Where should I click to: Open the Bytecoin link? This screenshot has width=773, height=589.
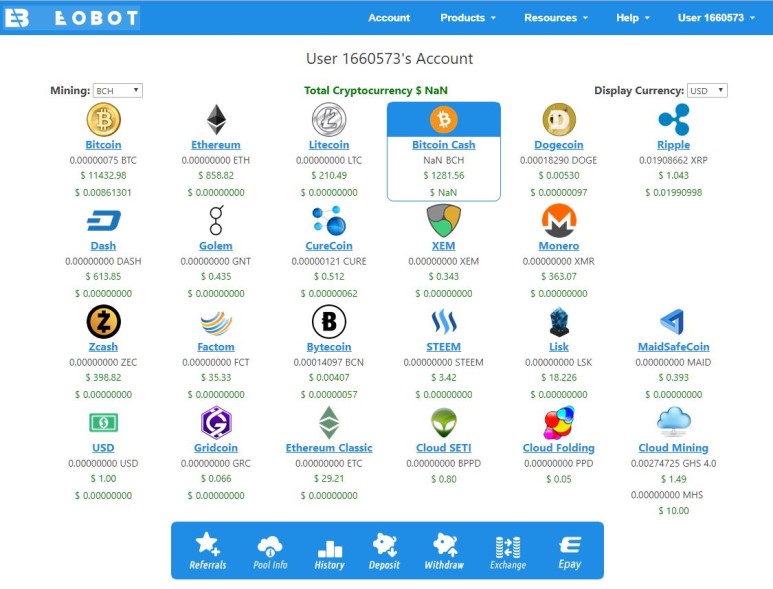point(329,347)
